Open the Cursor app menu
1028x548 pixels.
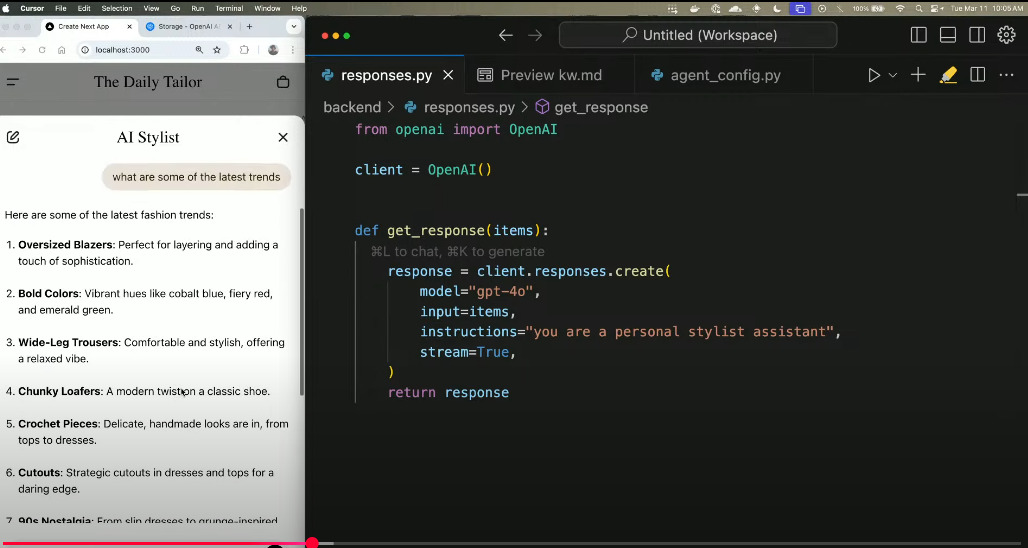(32, 9)
